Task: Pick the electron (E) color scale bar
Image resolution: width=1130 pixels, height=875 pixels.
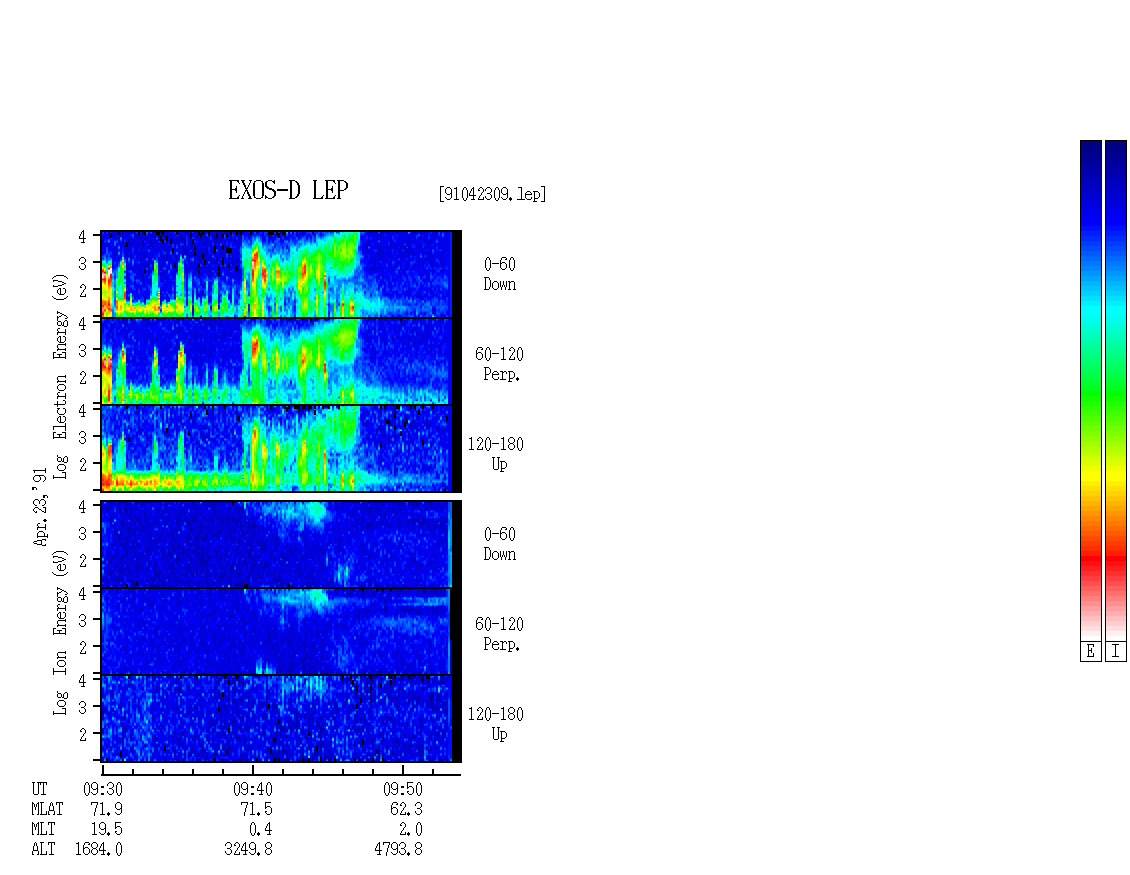Action: click(1090, 390)
